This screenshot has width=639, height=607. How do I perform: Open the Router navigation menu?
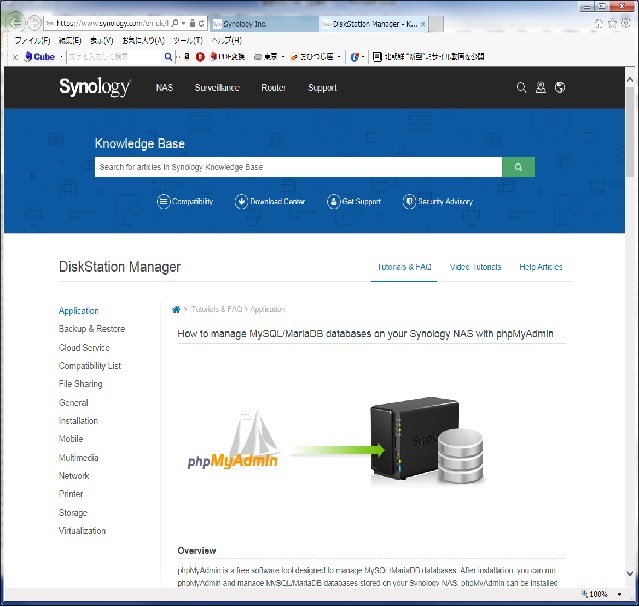coord(273,88)
